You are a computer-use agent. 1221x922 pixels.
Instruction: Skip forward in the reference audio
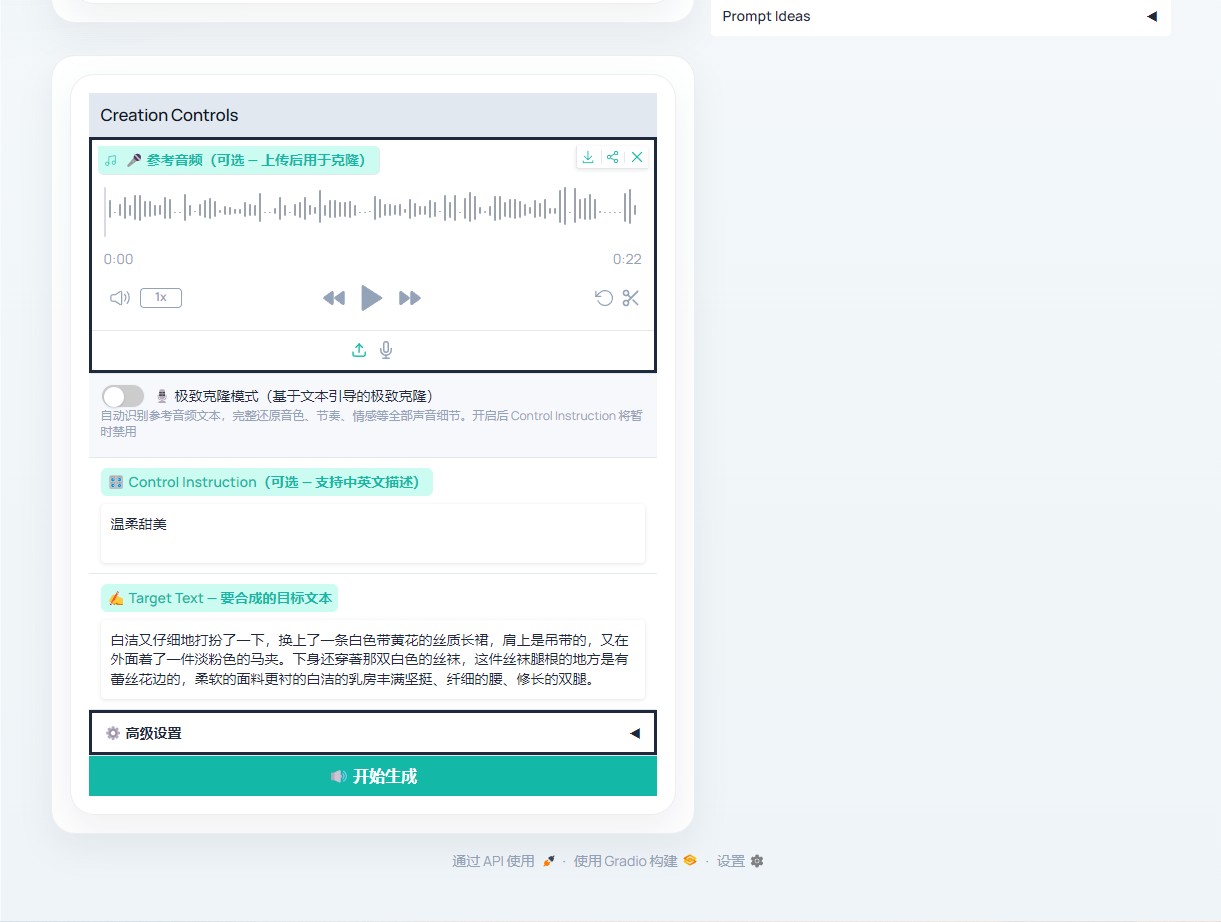409,298
